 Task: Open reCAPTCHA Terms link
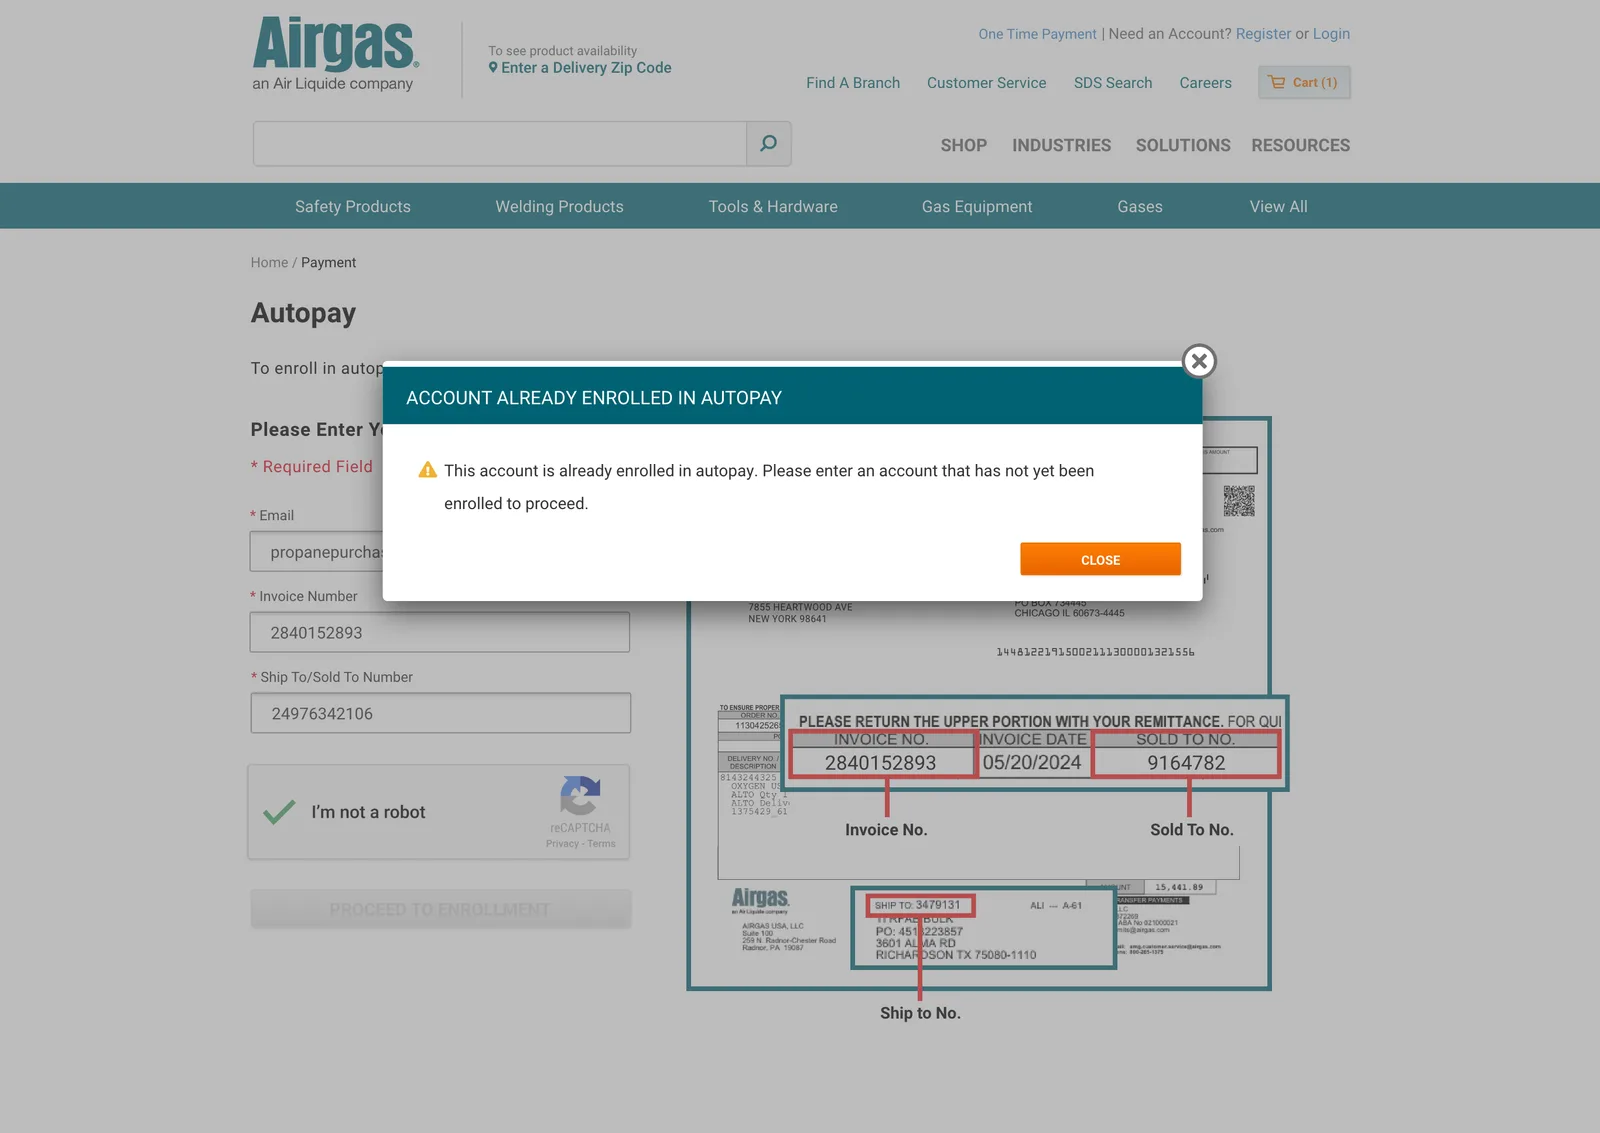coord(601,844)
